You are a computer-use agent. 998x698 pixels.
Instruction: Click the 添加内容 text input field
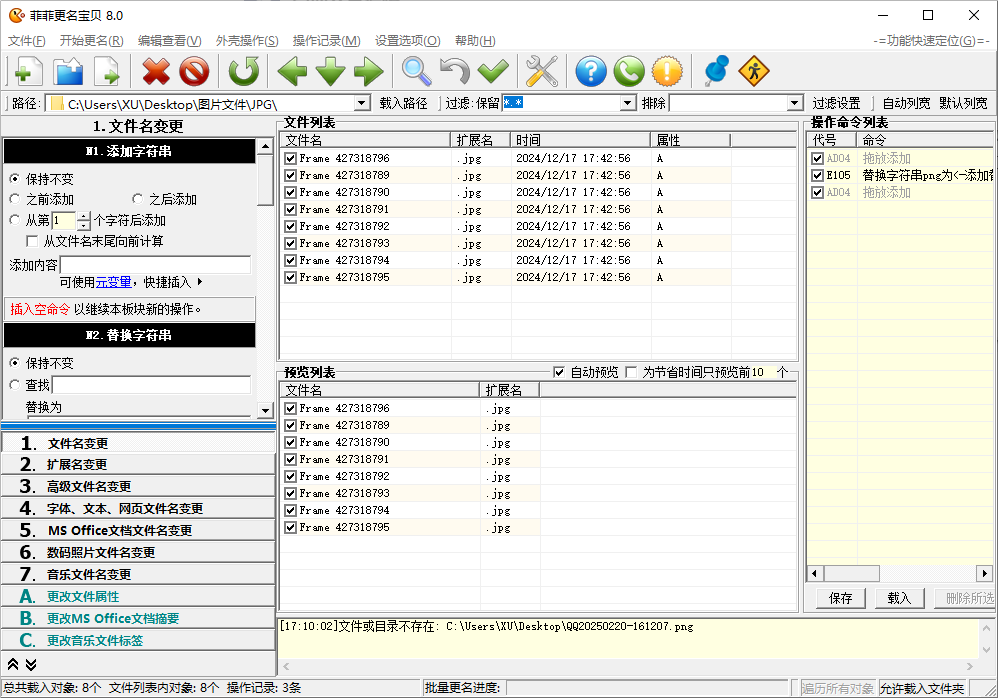155,265
